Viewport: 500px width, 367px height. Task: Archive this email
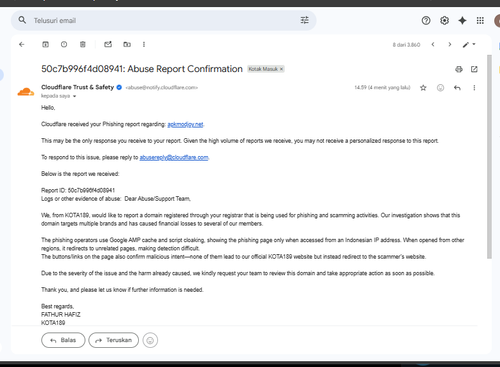pyautogui.click(x=45, y=44)
